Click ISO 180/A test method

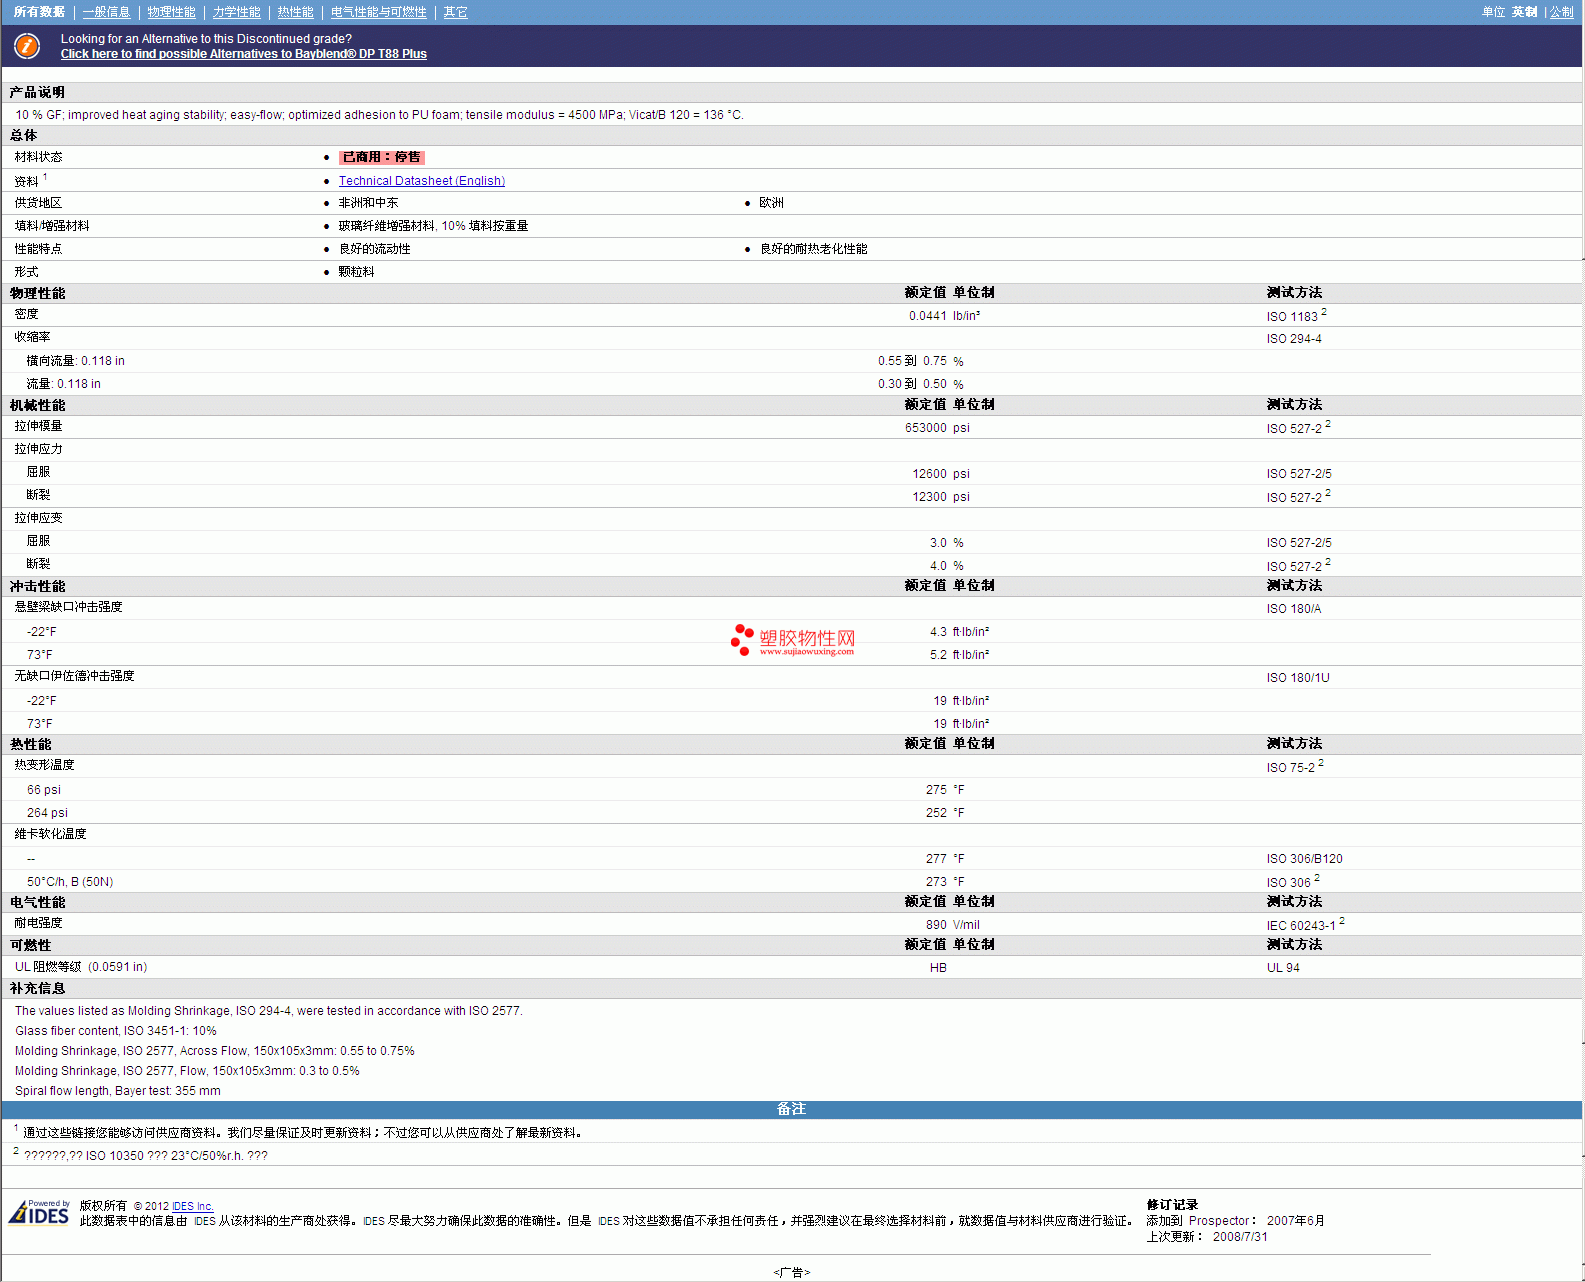(x=1293, y=609)
